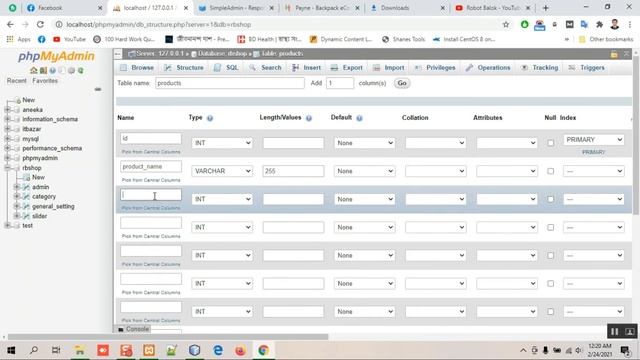This screenshot has width=640, height=360.
Task: Open the Insert tab
Action: point(307,68)
